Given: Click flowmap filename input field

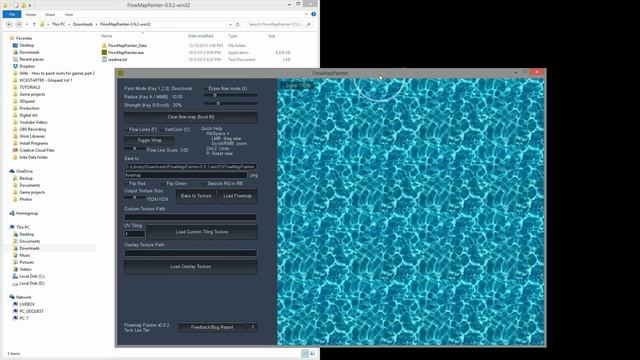Looking at the screenshot, I should tap(186, 175).
